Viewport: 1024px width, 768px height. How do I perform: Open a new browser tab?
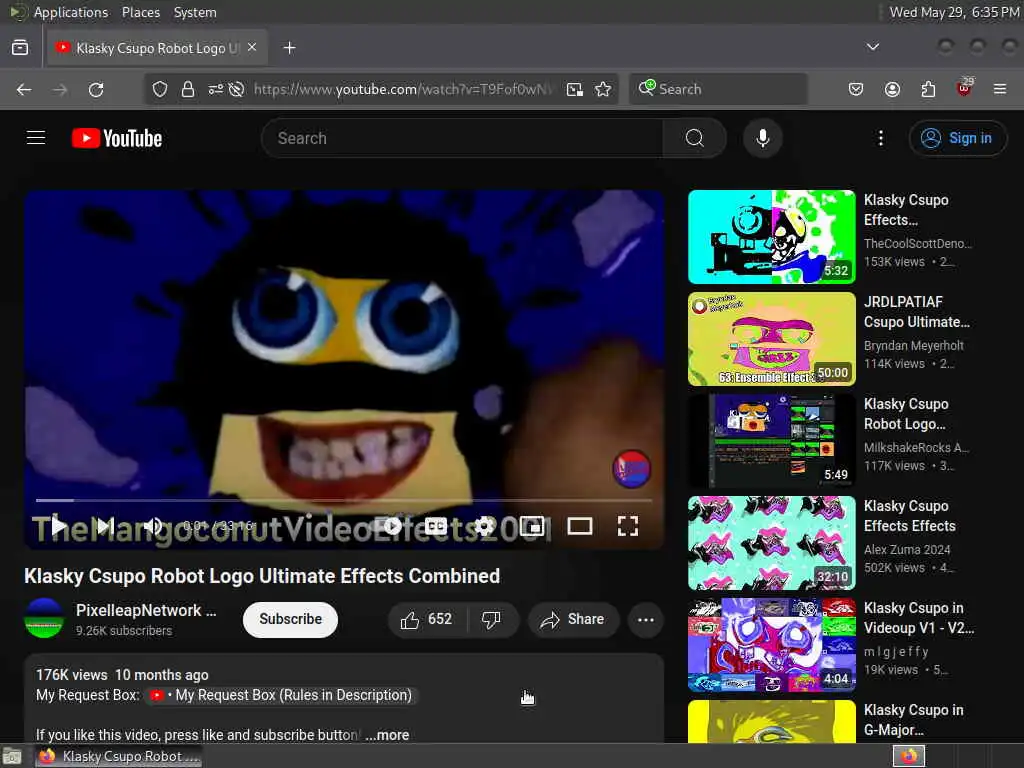[x=289, y=48]
